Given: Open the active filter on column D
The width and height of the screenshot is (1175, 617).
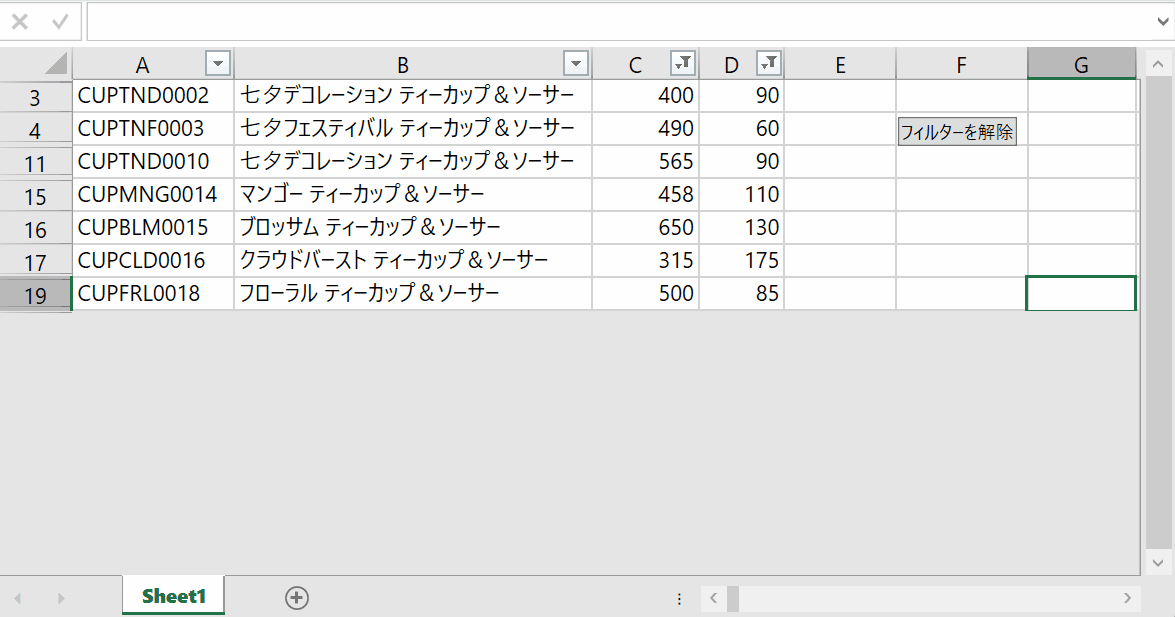Looking at the screenshot, I should [x=769, y=64].
